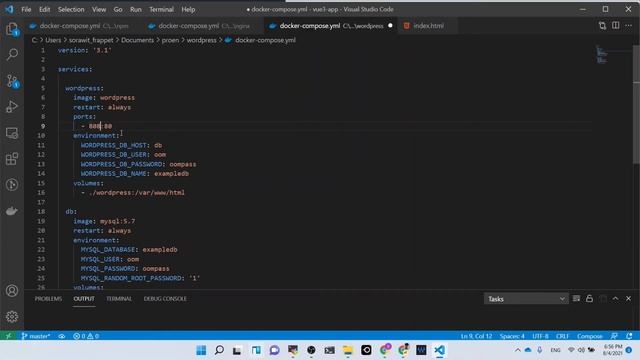Open the View menu
Image resolution: width=640 pixels, height=360 pixels.
click(99, 9)
